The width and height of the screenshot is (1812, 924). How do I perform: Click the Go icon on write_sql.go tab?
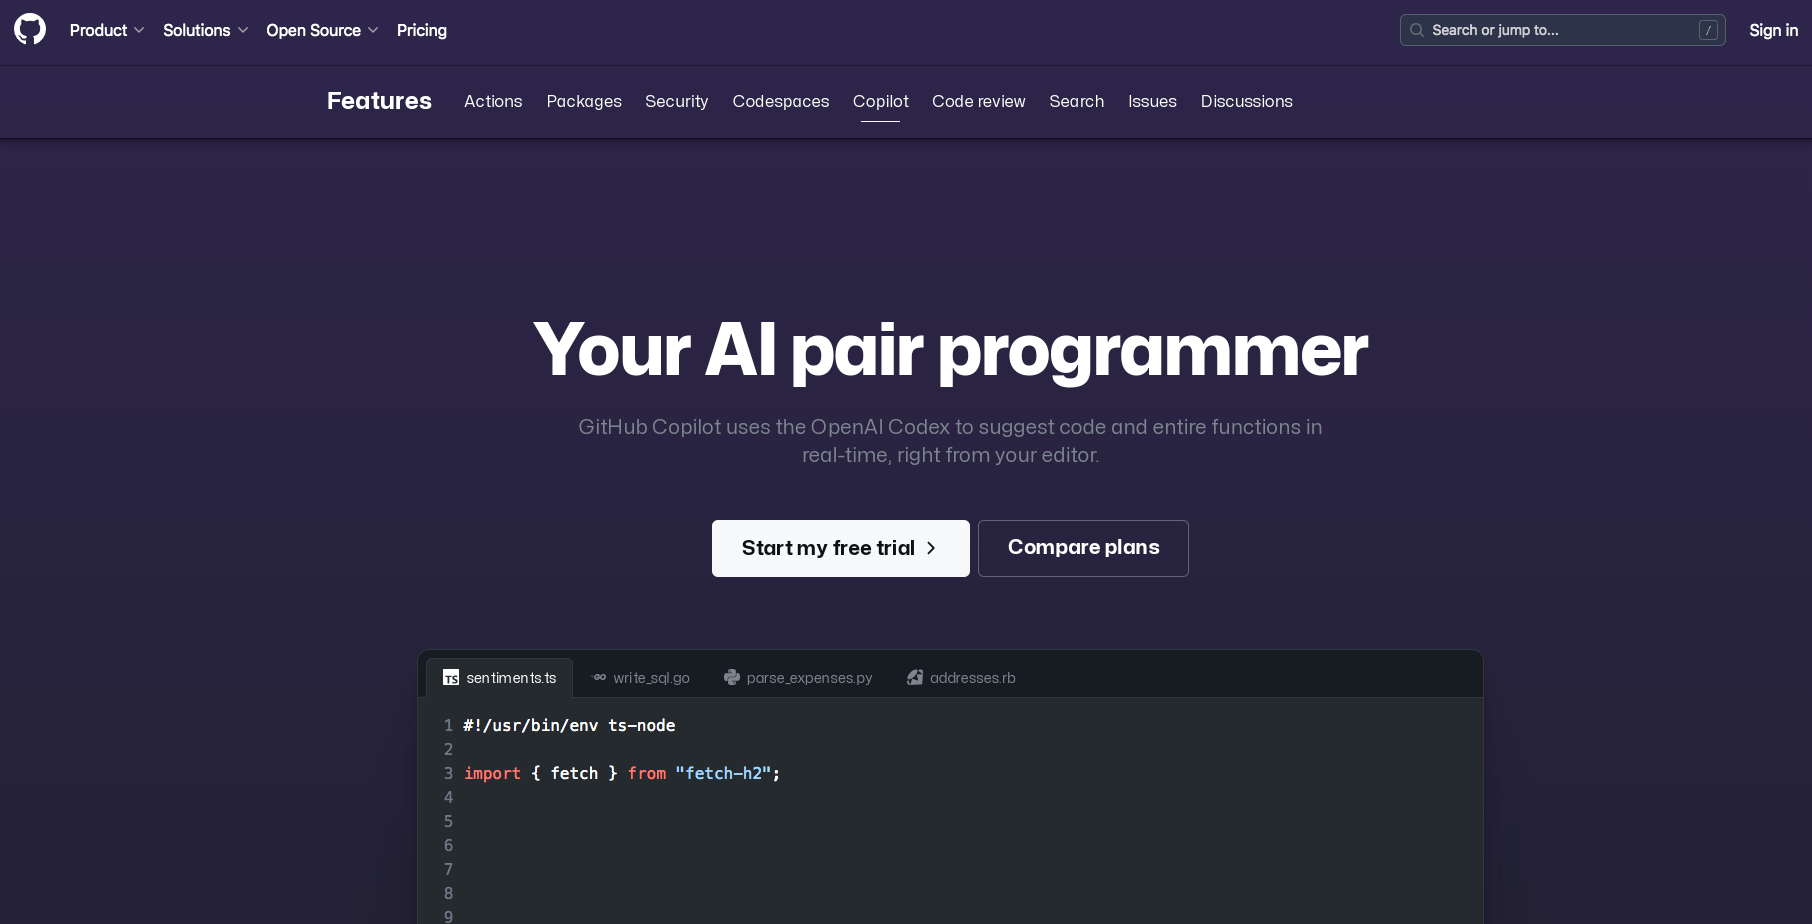[x=599, y=678]
